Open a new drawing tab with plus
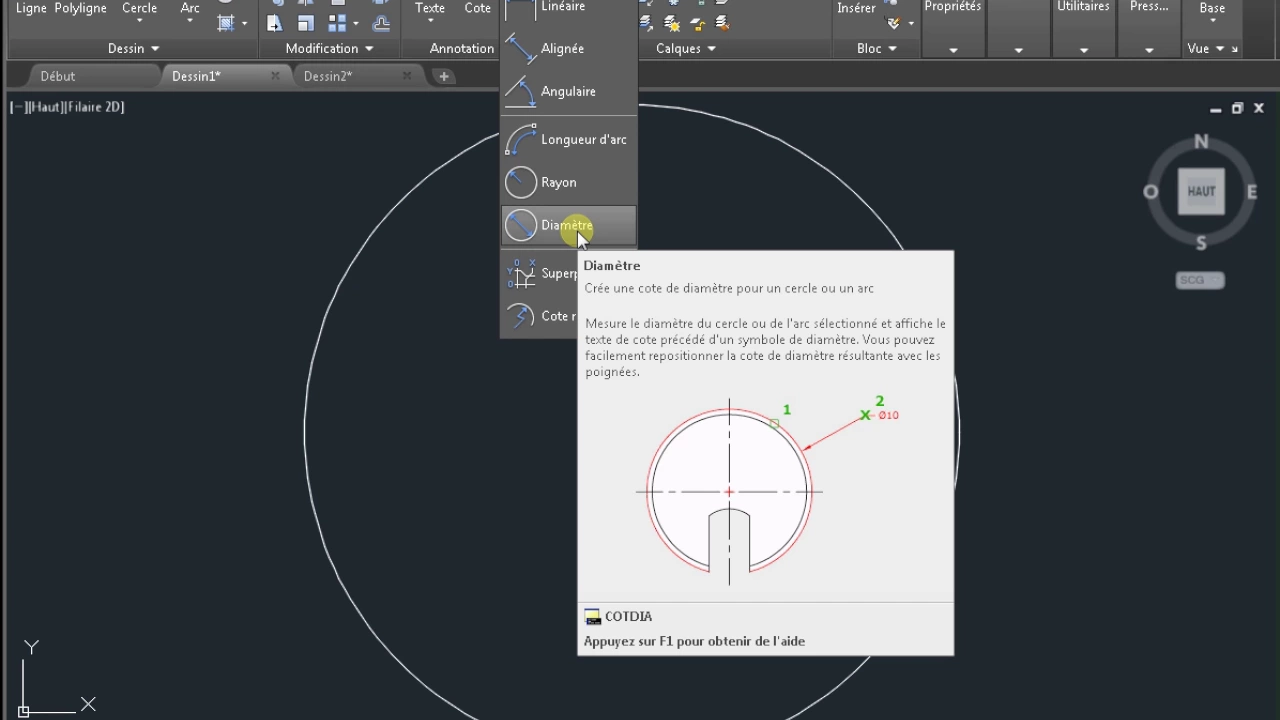 pos(443,76)
